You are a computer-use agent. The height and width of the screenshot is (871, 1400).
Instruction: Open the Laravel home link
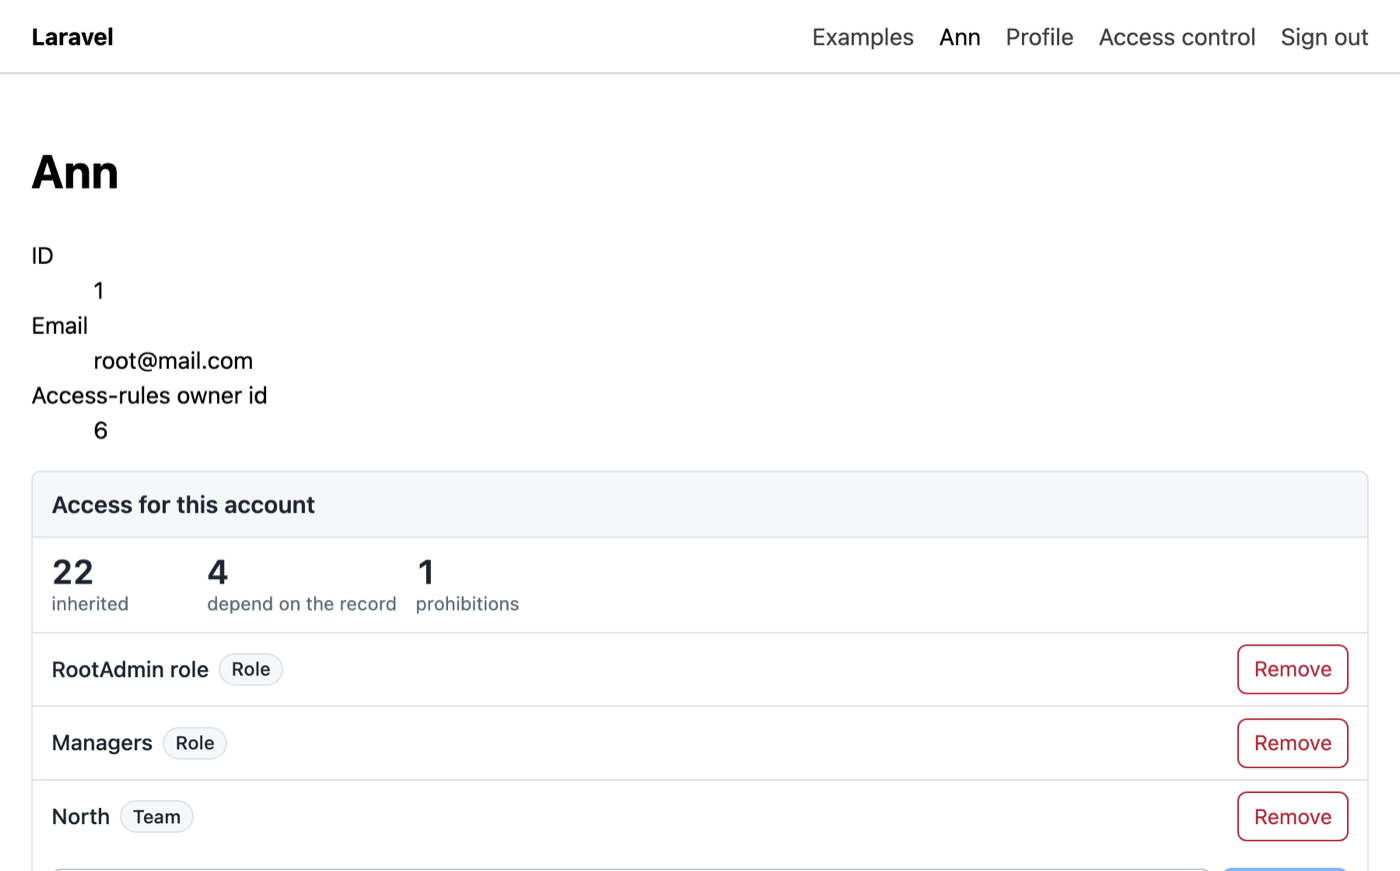[72, 37]
